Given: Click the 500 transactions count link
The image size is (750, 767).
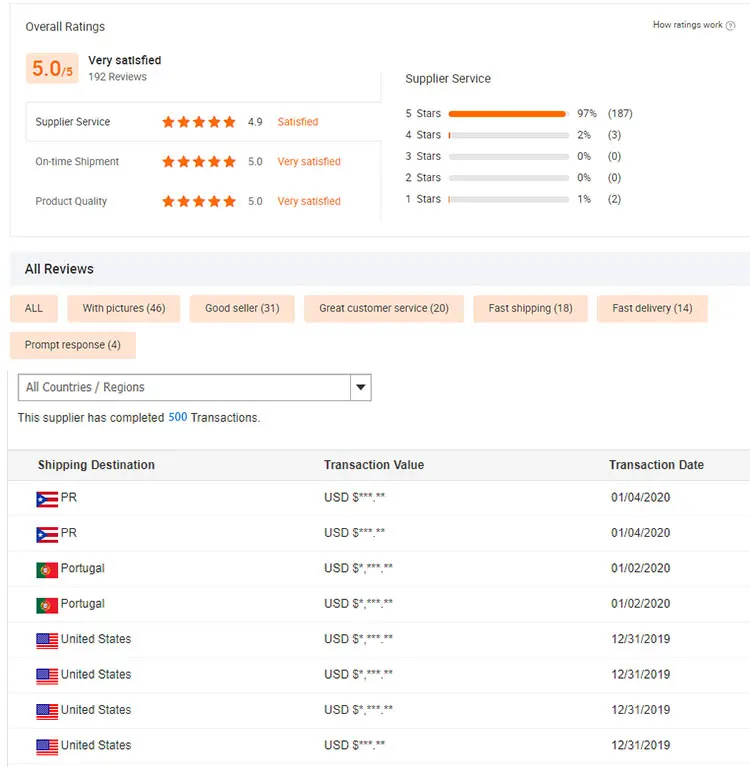Looking at the screenshot, I should [x=177, y=418].
